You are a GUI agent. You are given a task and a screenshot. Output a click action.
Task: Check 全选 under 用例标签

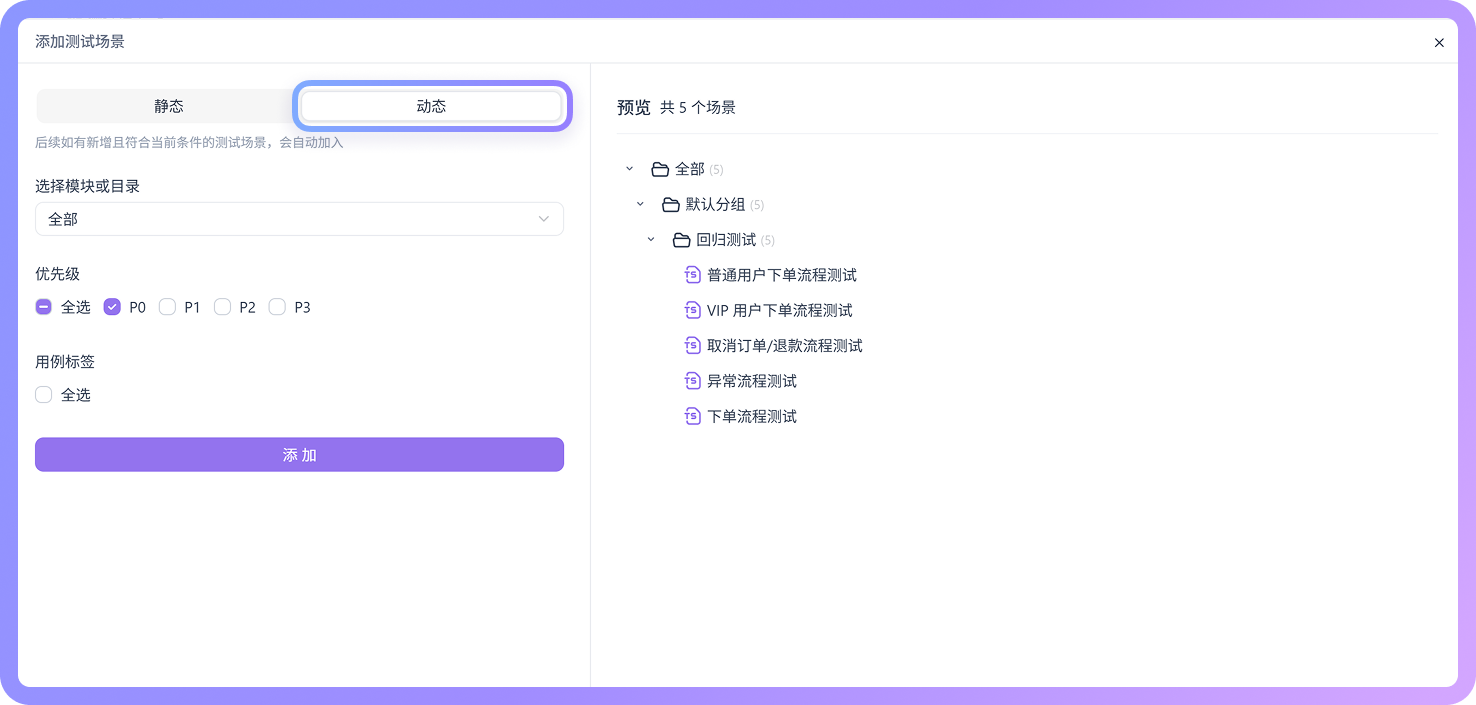click(43, 394)
